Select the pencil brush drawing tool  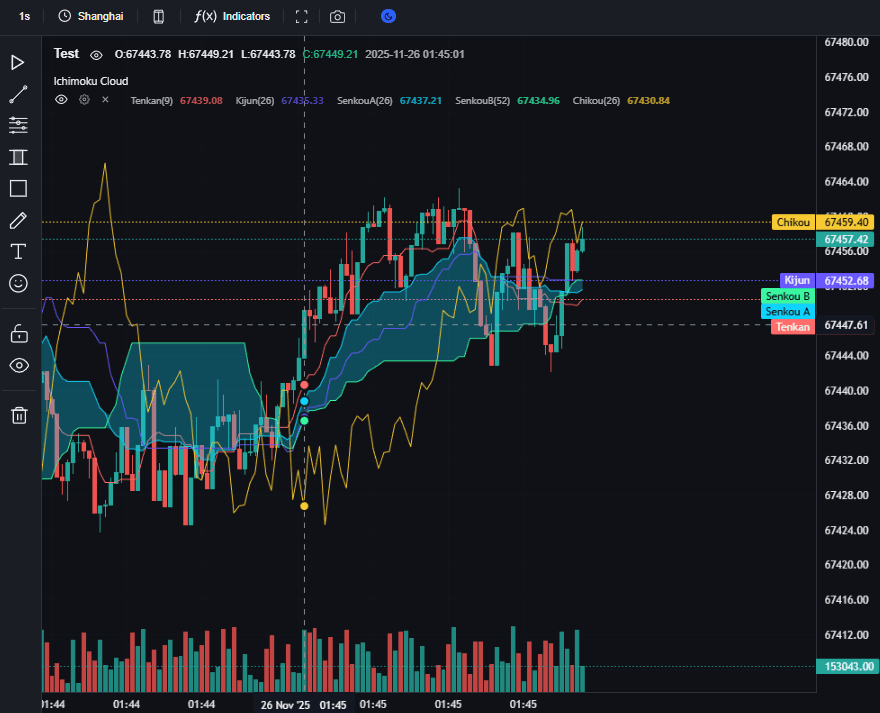(x=18, y=220)
